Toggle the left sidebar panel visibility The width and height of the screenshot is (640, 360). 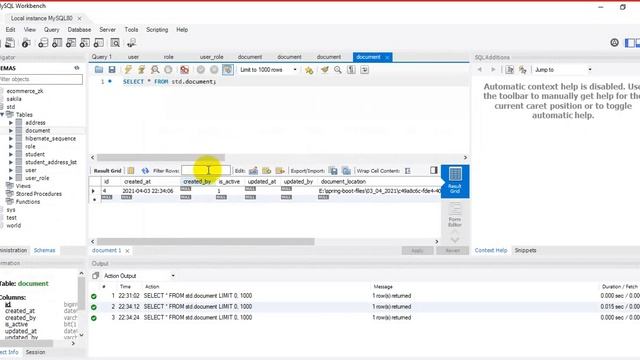click(630, 42)
